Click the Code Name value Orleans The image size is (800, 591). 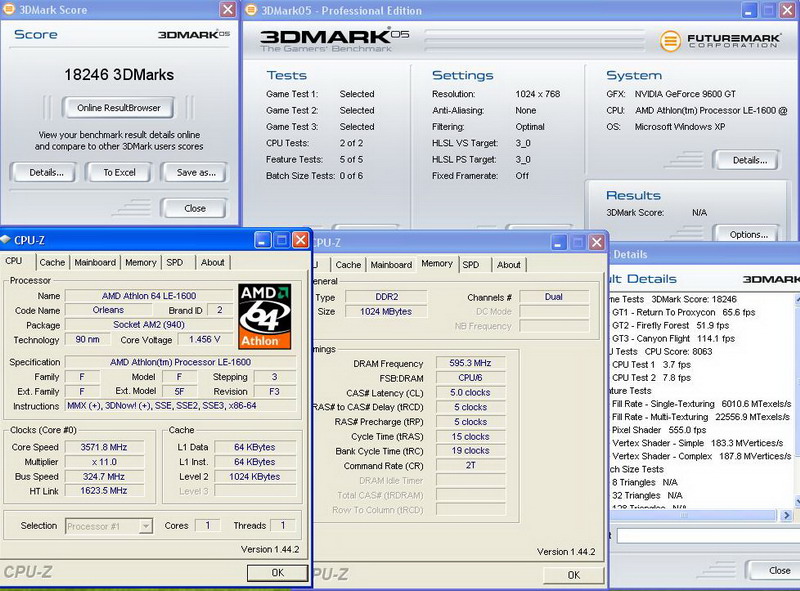tap(108, 310)
